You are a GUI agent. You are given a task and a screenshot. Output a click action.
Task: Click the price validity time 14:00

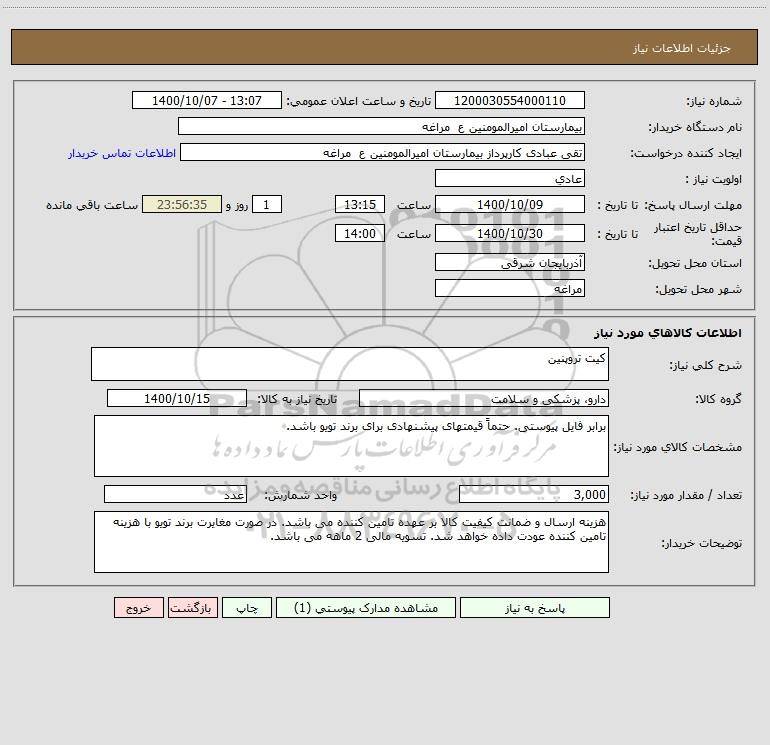(359, 233)
